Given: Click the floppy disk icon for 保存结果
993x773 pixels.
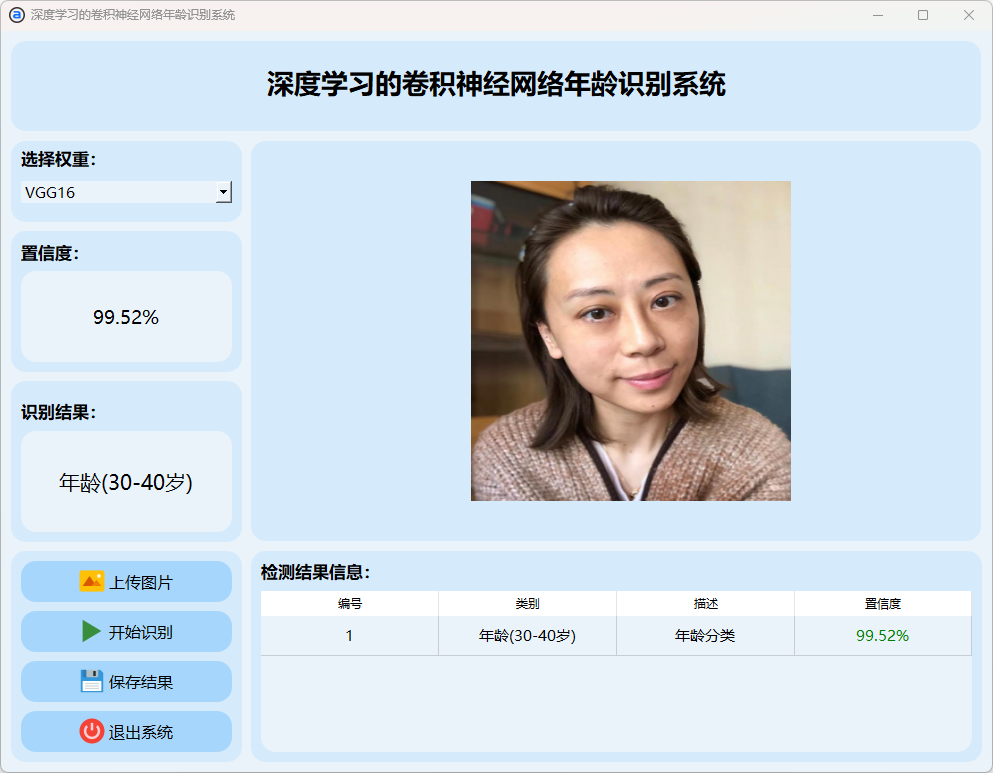Looking at the screenshot, I should (92, 682).
